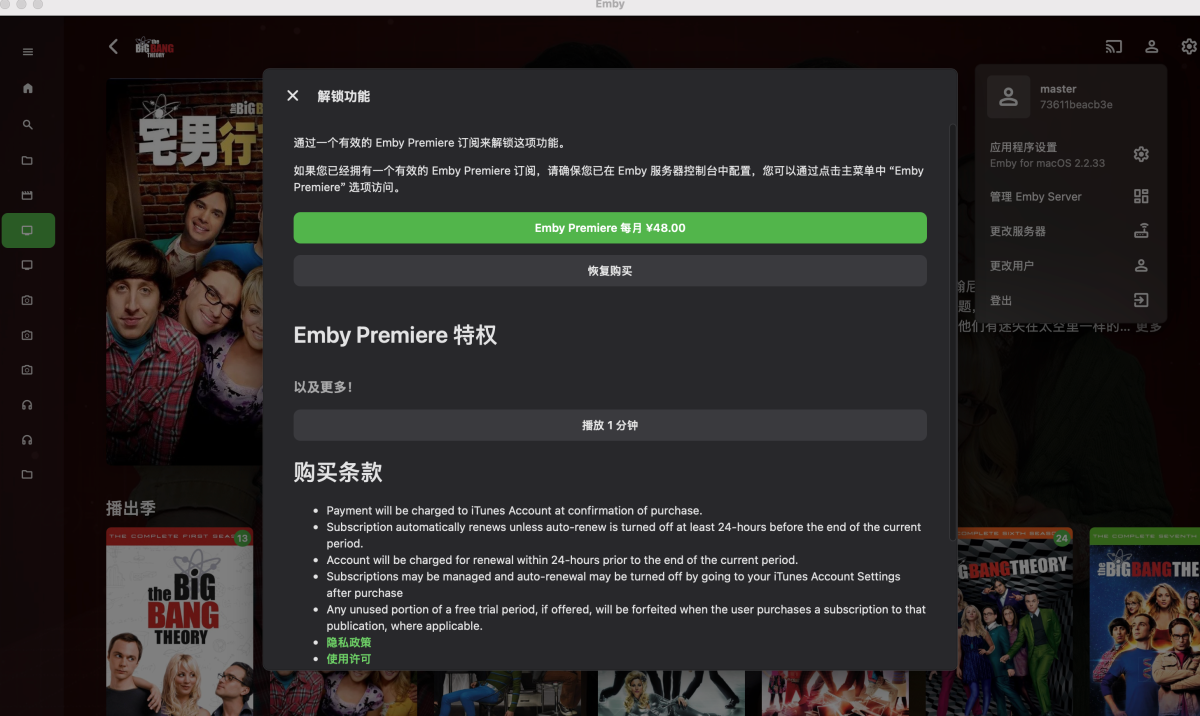Click the 播出季 section heading
The height and width of the screenshot is (716, 1200).
131,508
